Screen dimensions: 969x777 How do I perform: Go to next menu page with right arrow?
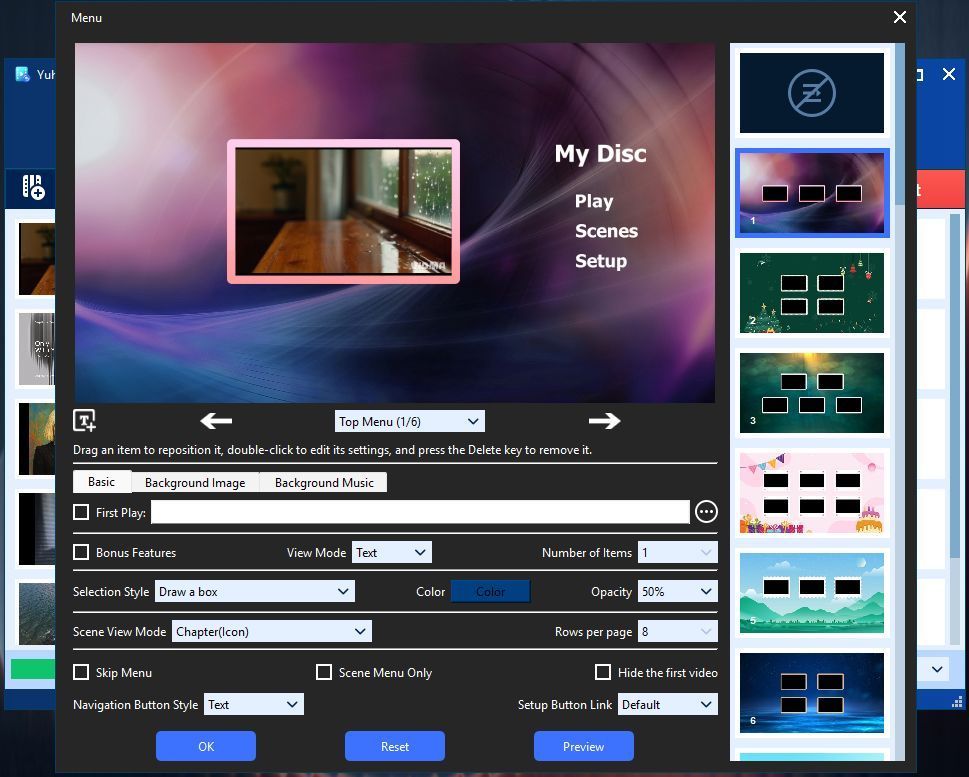604,421
